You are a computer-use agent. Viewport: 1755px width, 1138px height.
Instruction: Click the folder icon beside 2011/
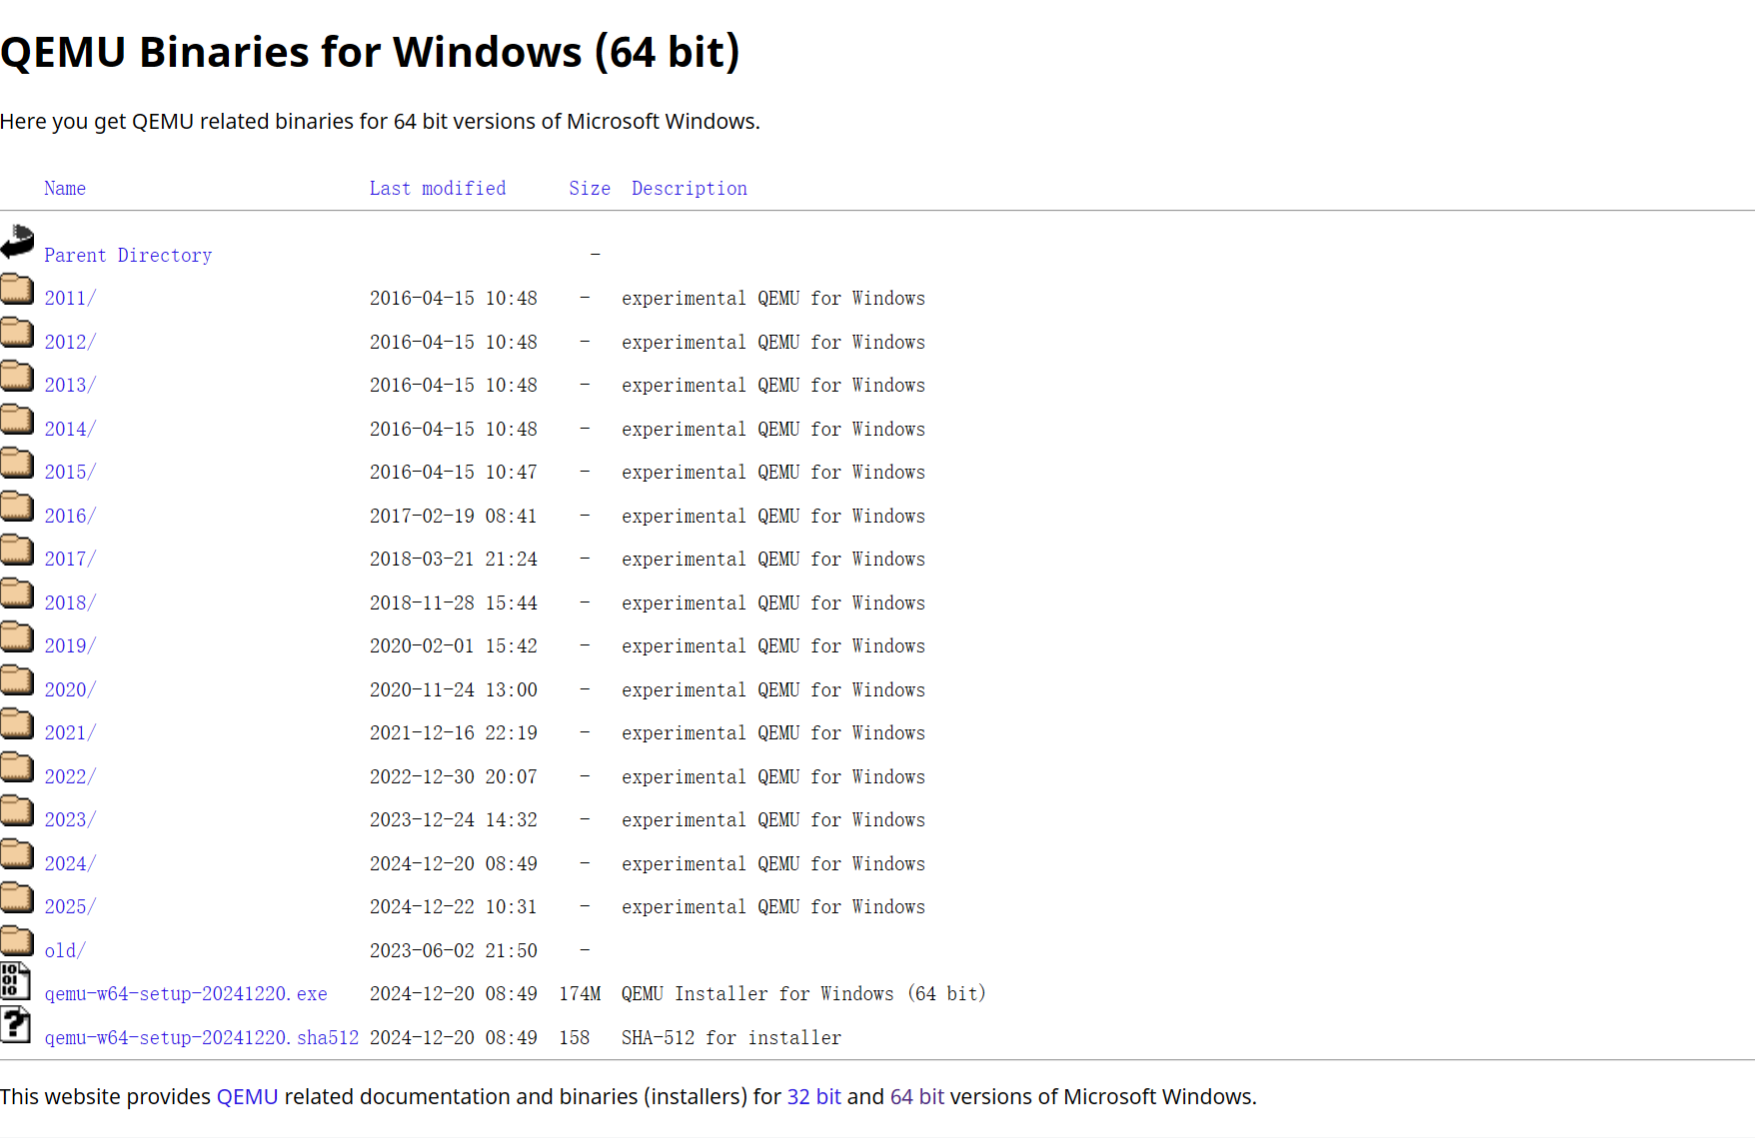tap(17, 289)
